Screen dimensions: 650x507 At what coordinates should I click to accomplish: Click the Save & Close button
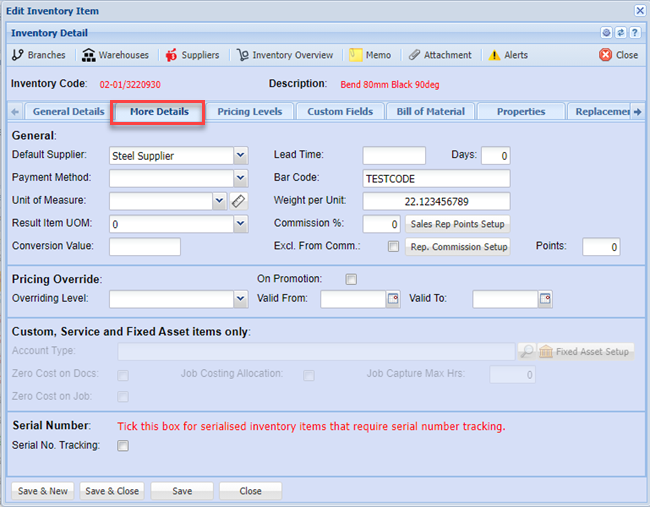pos(111,491)
